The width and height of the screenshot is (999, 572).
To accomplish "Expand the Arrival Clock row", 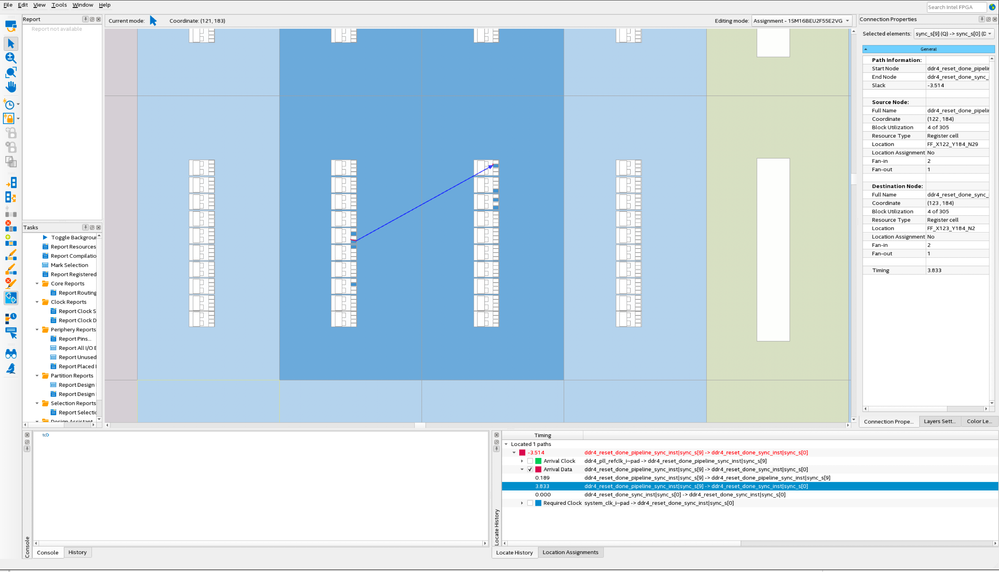I will [x=522, y=461].
